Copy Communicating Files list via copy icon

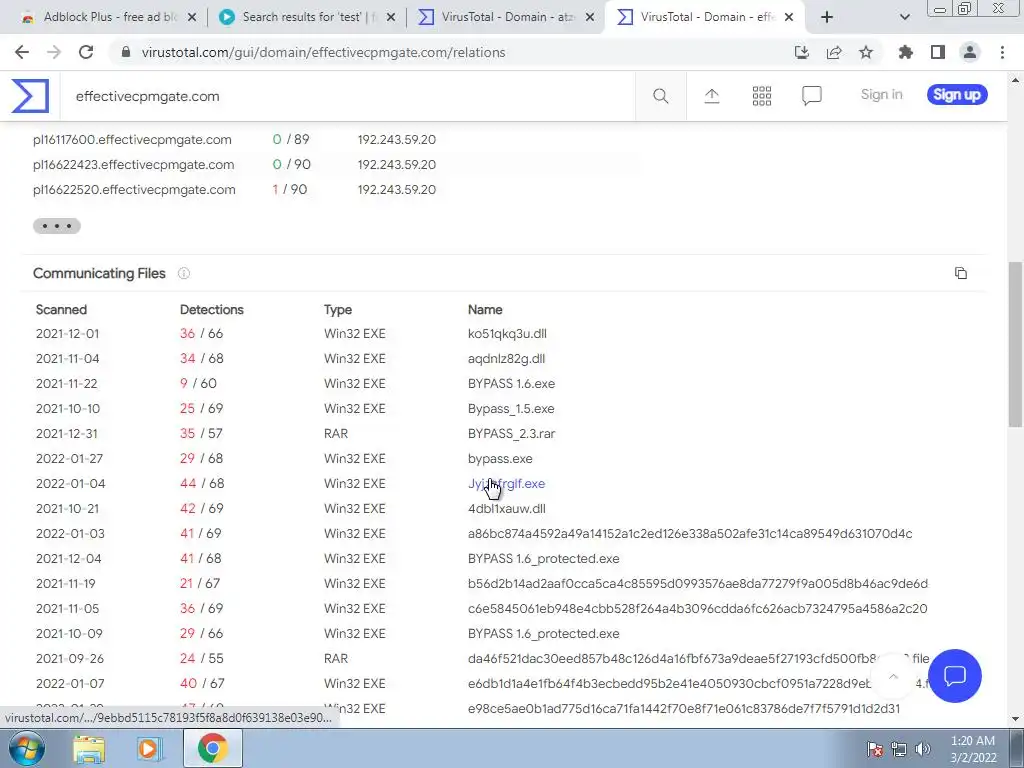coord(961,273)
